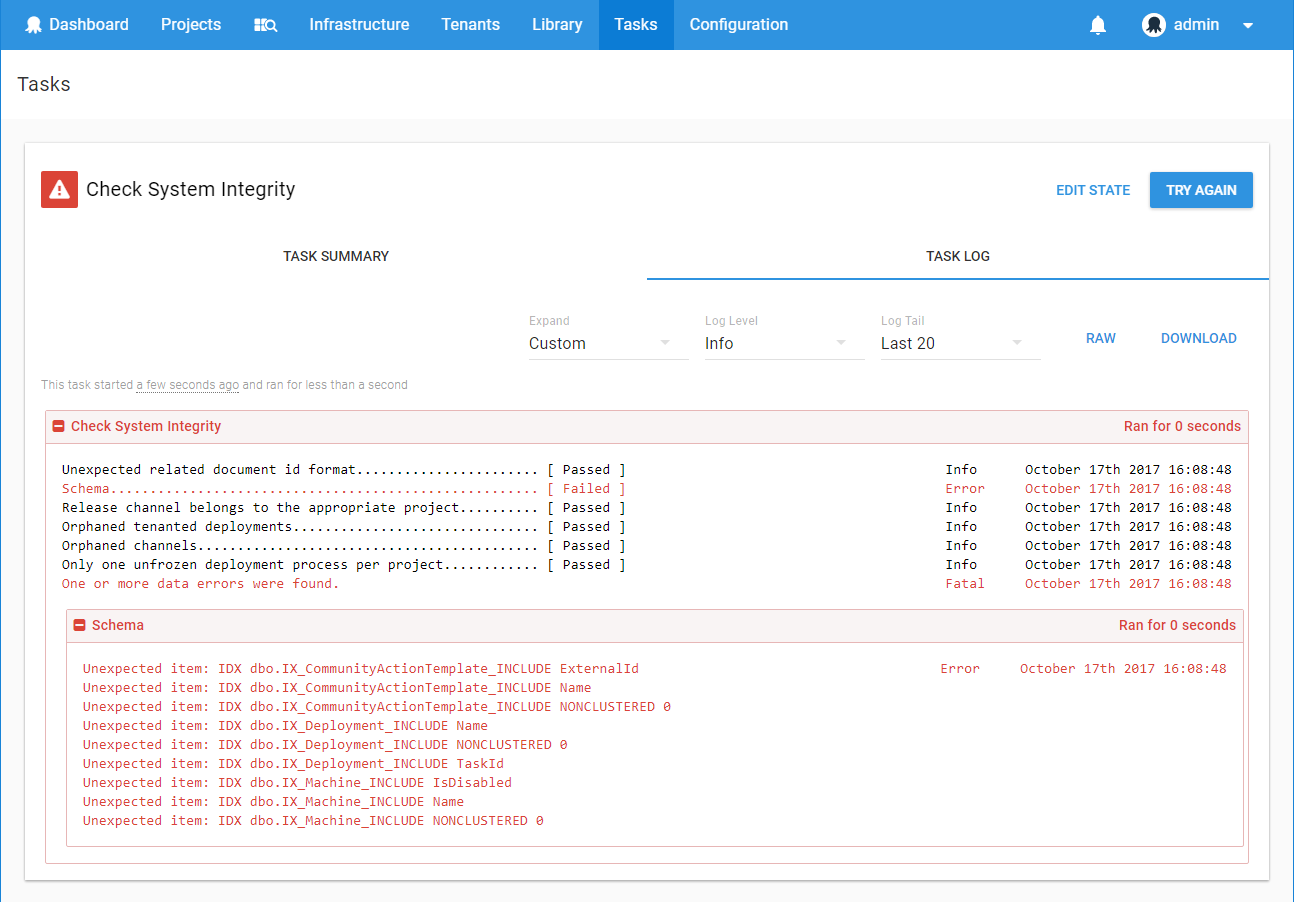1294x902 pixels.
Task: Open the notifications bell
Action: coord(1098,25)
